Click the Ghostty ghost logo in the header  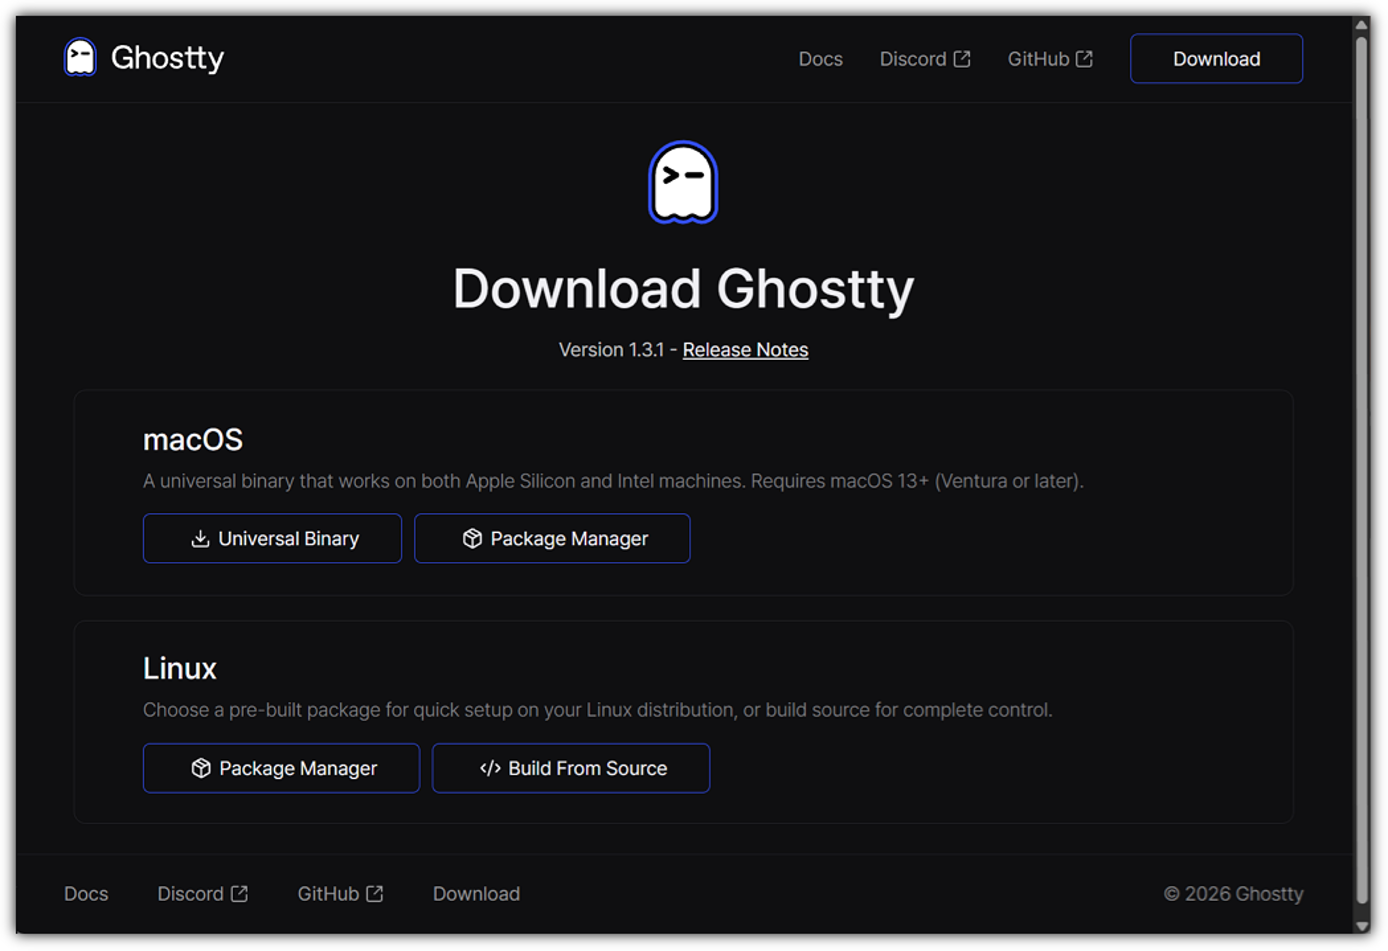80,58
